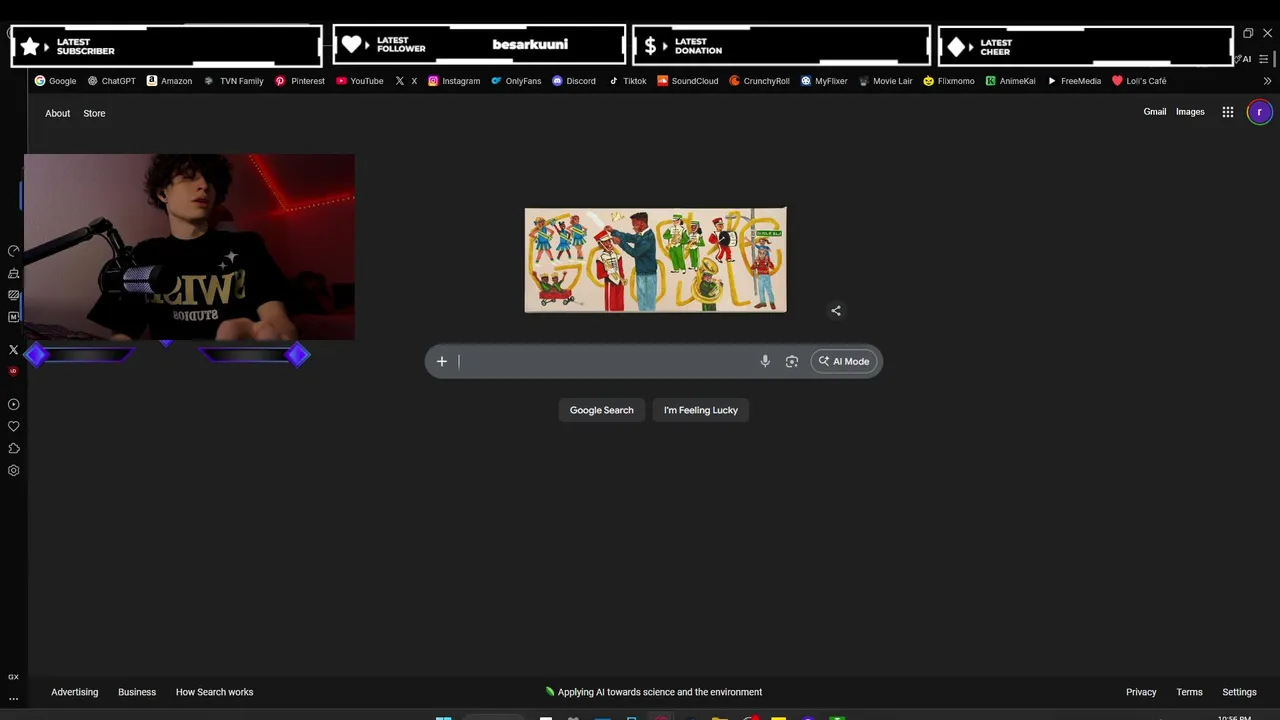The image size is (1280, 720).
Task: Open the Player icon in sidebar
Action: click(13, 405)
